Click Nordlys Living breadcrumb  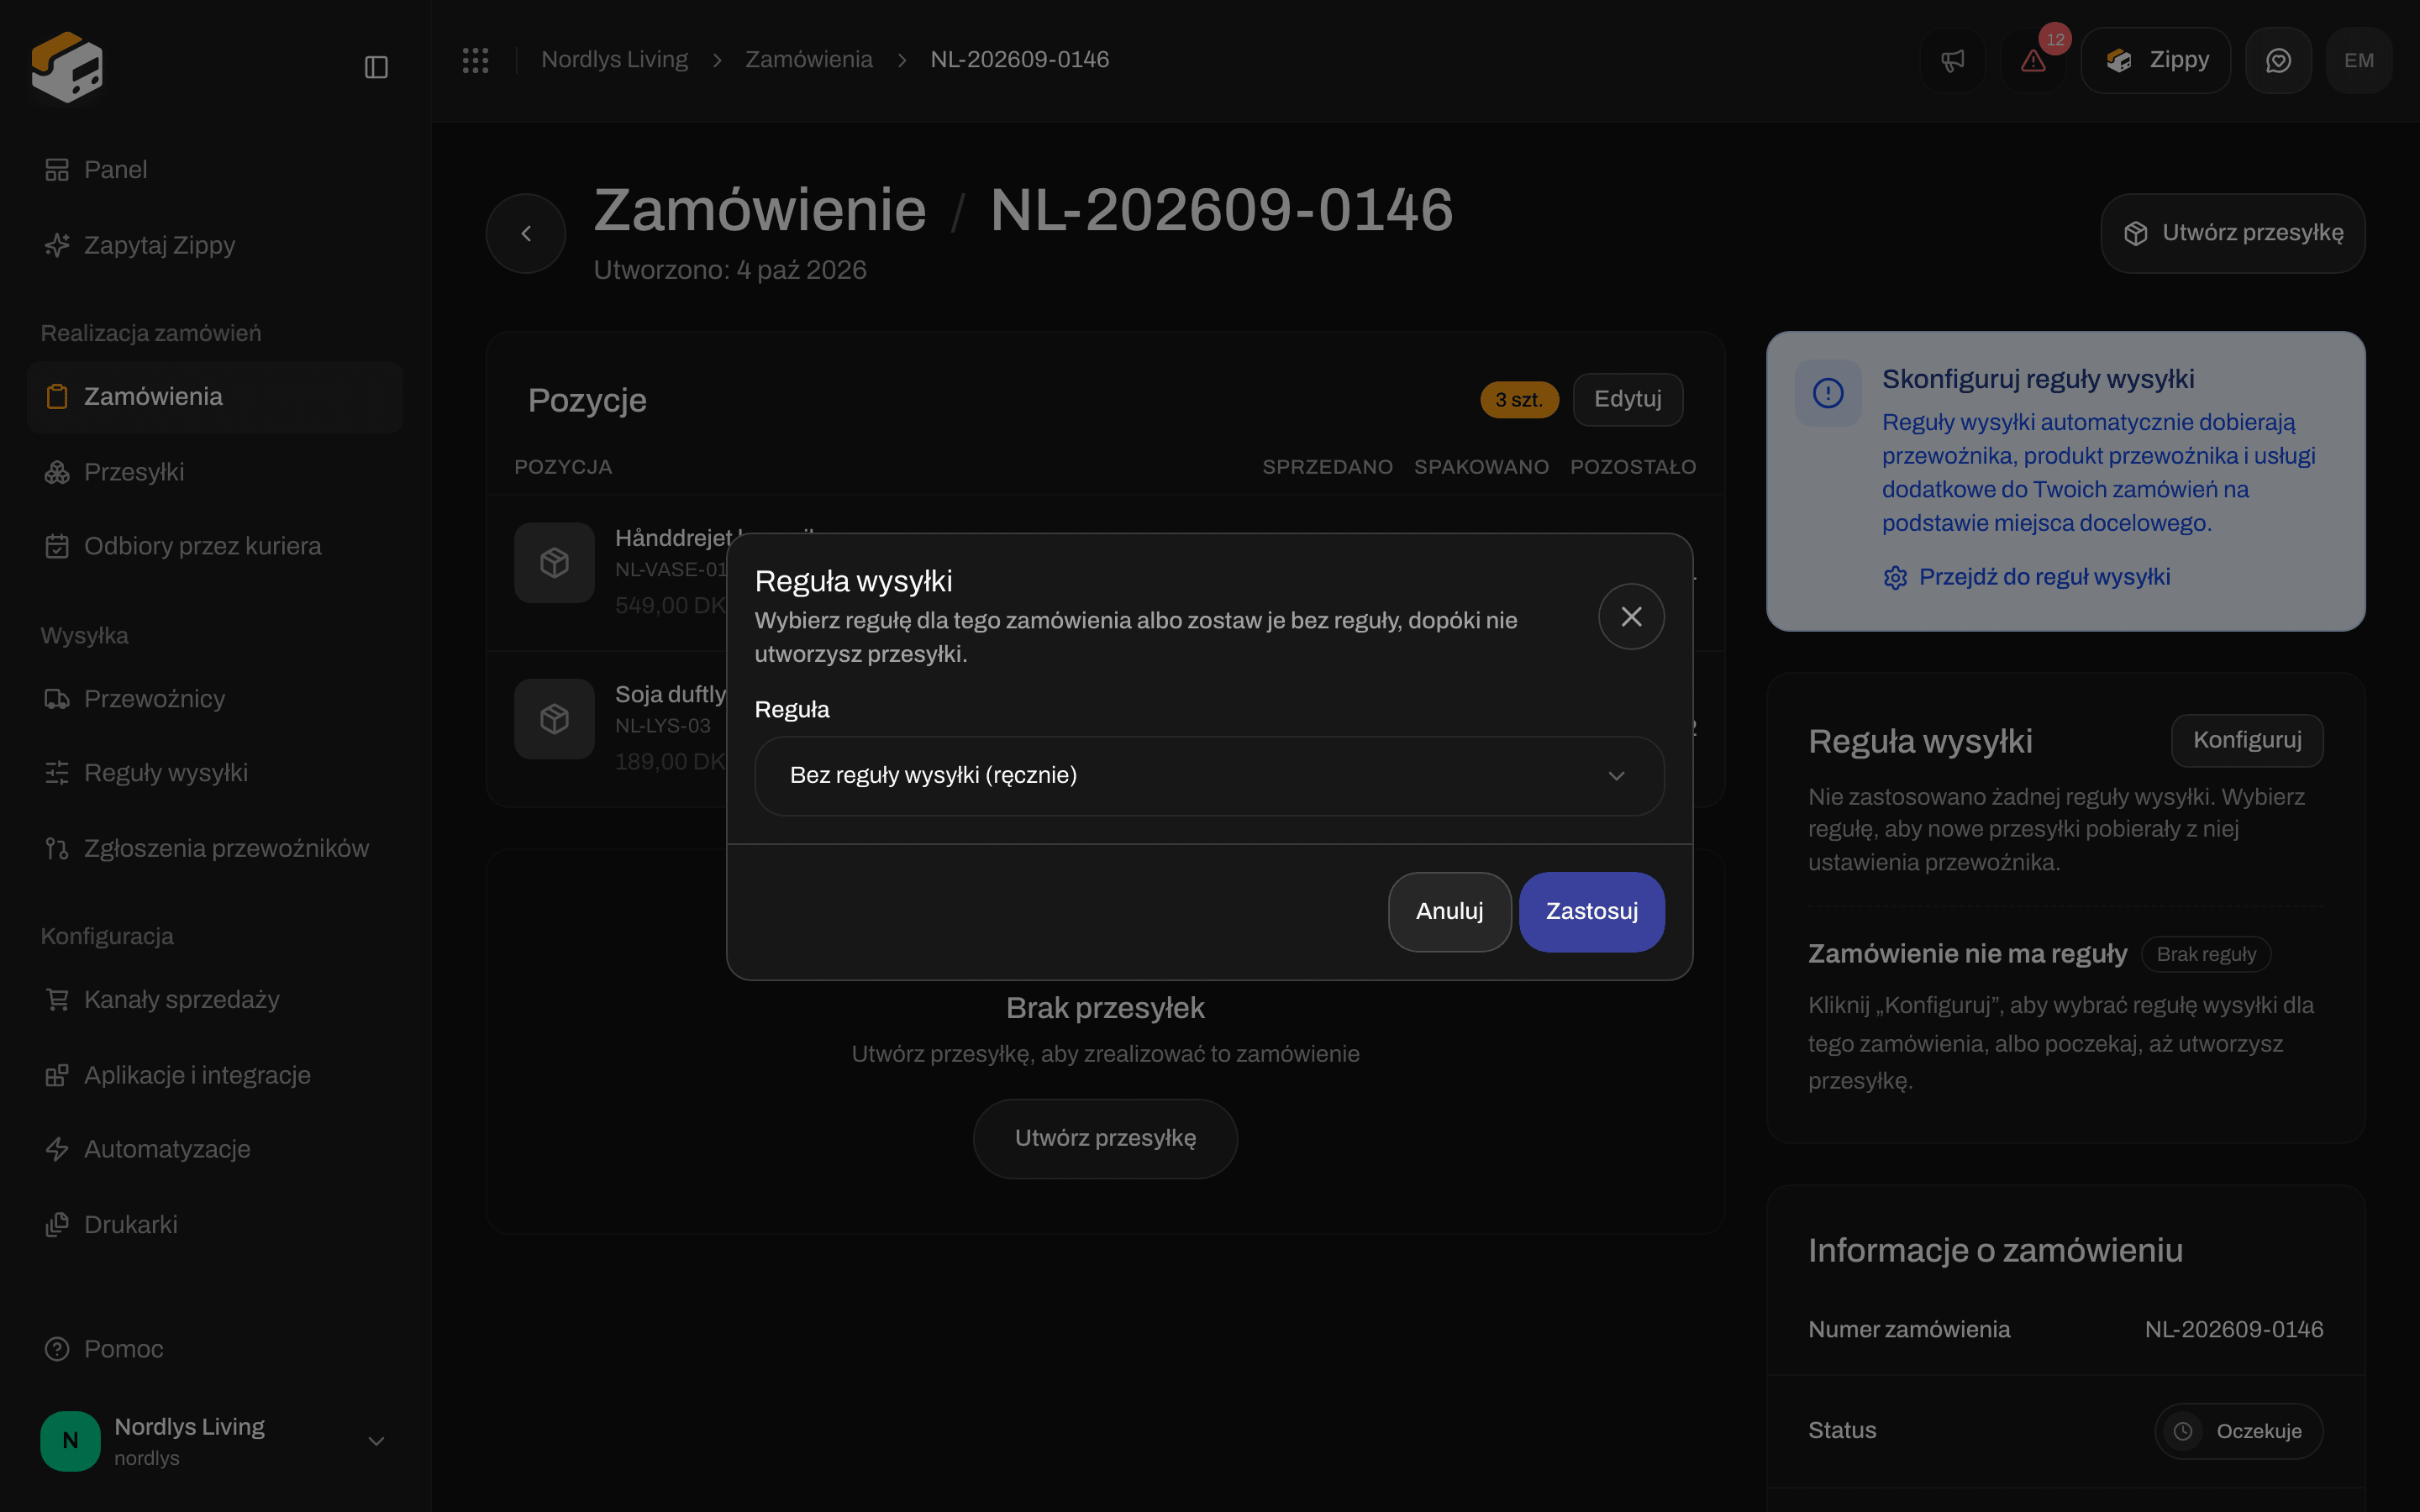614,60
